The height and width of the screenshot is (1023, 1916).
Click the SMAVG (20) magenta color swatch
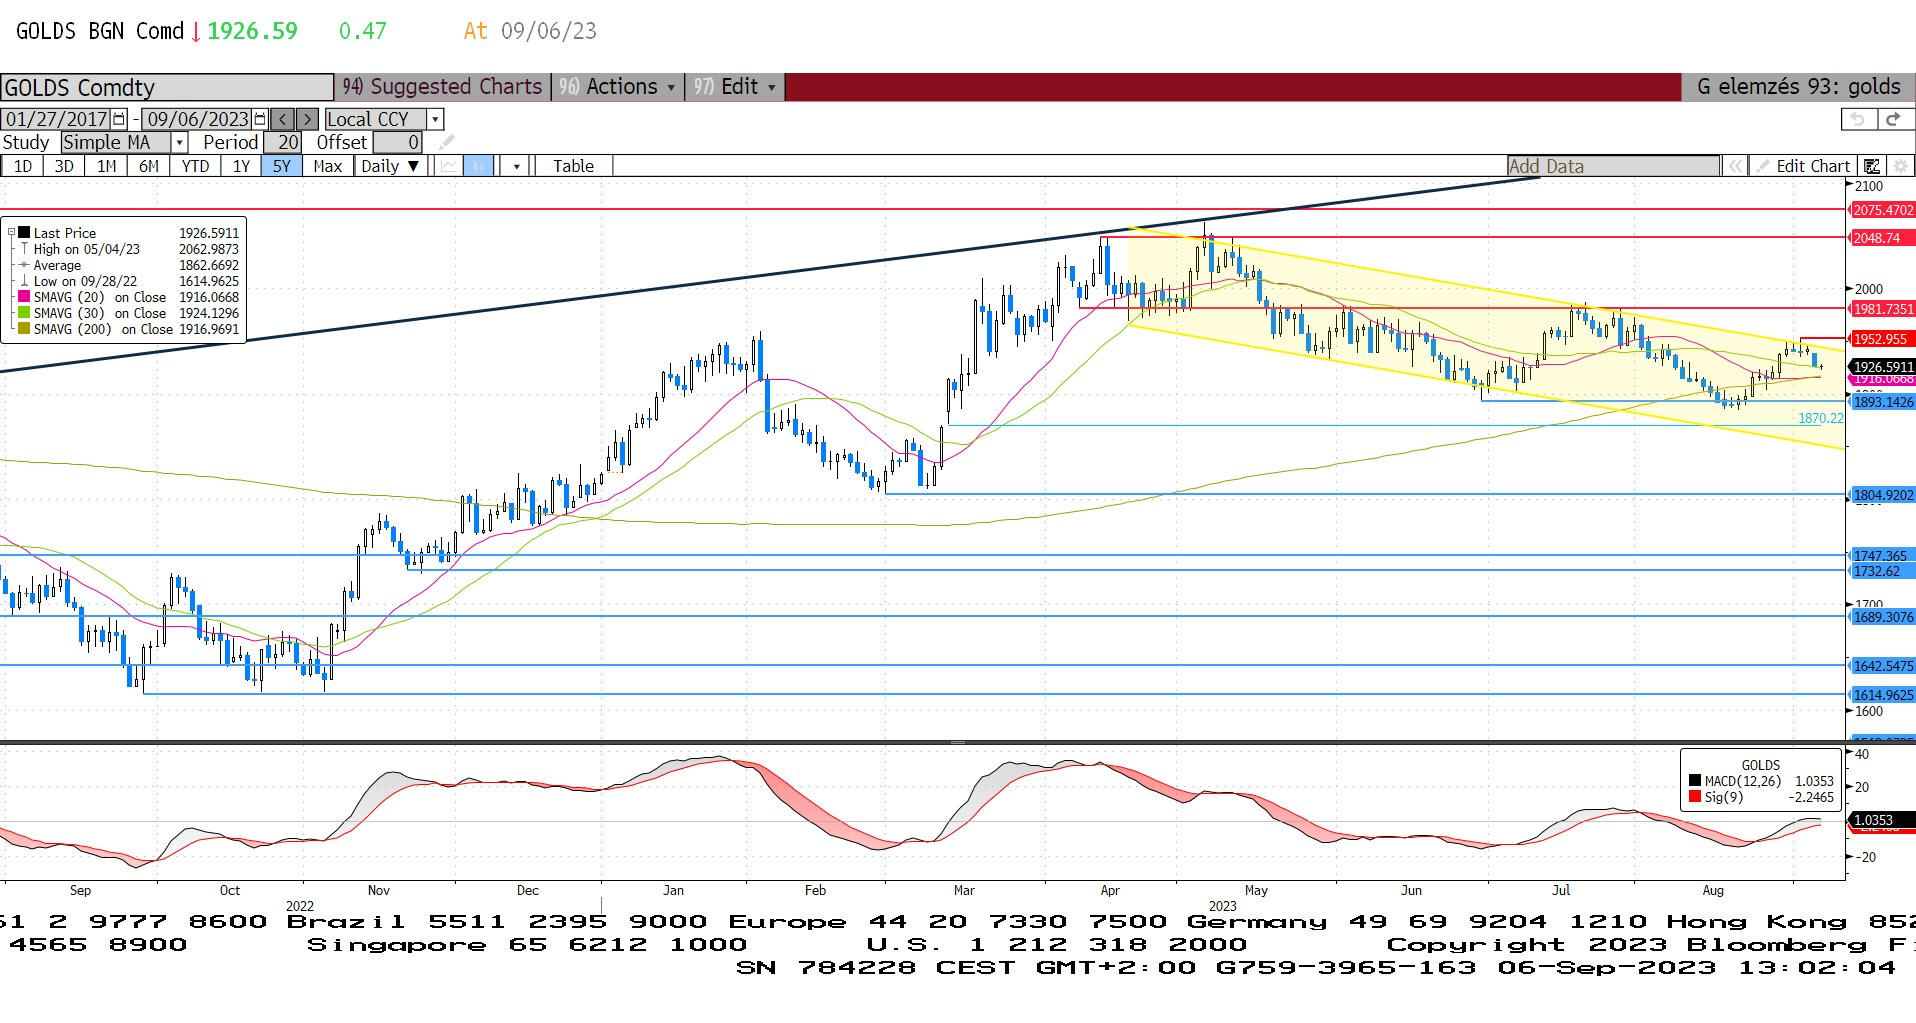coord(24,297)
